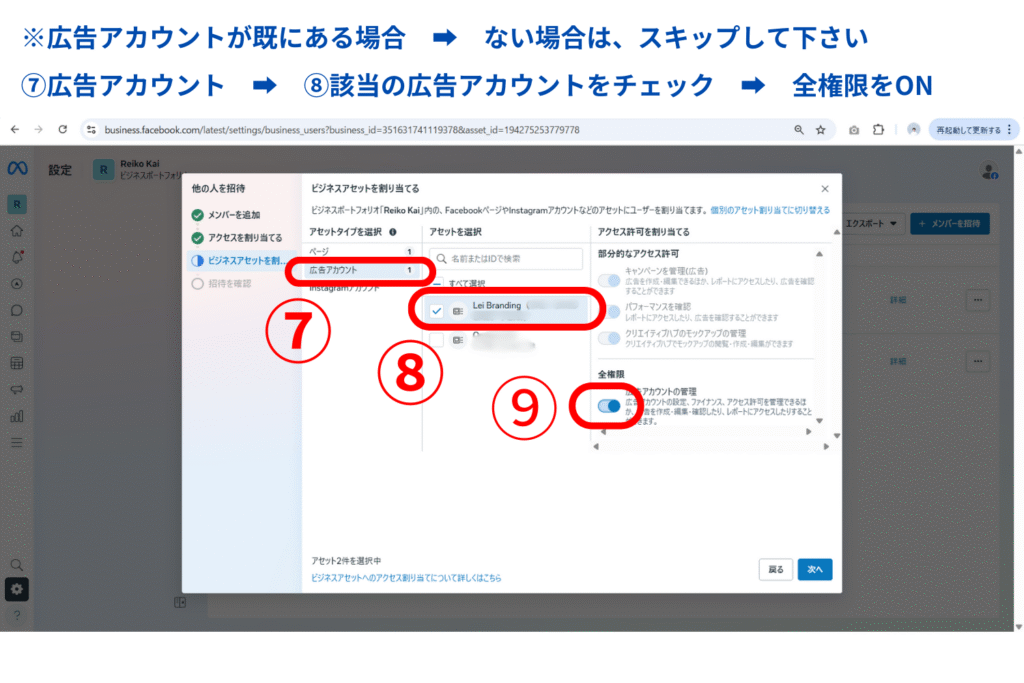Click the Meta logo in the sidebar
This screenshot has width=1024, height=683.
[x=17, y=166]
